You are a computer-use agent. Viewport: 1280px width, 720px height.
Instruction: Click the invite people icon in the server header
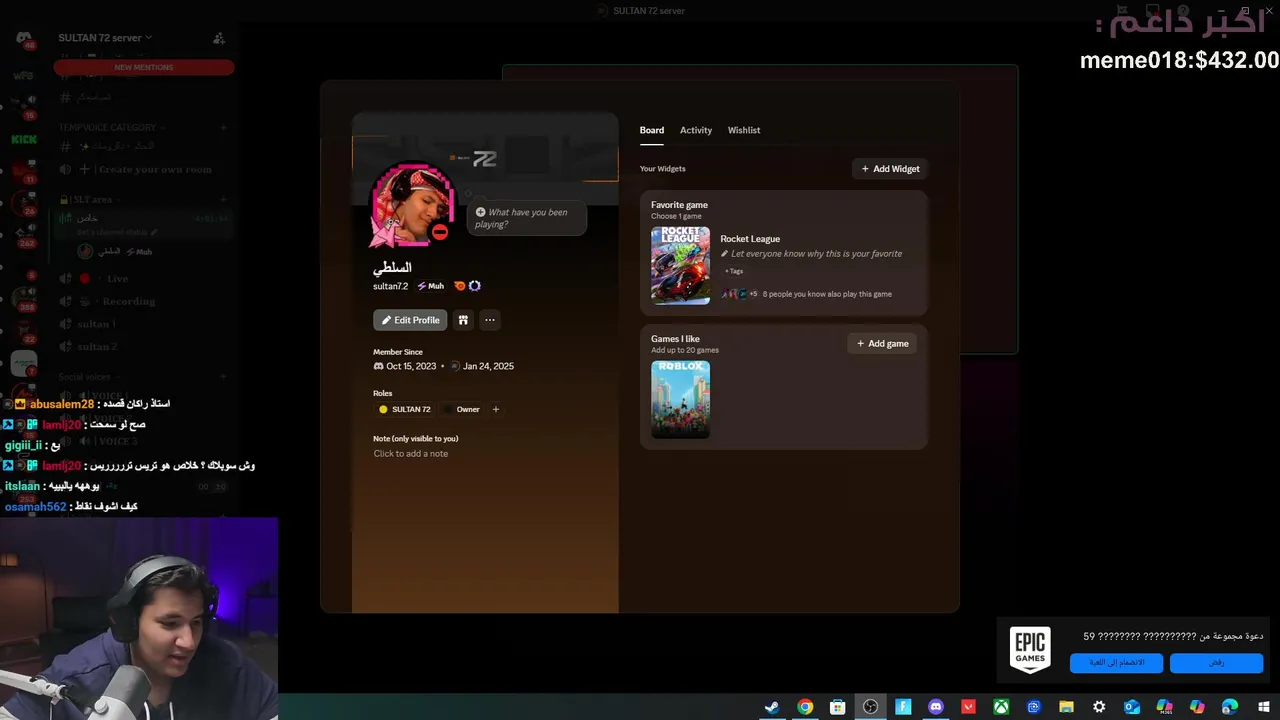tap(219, 38)
